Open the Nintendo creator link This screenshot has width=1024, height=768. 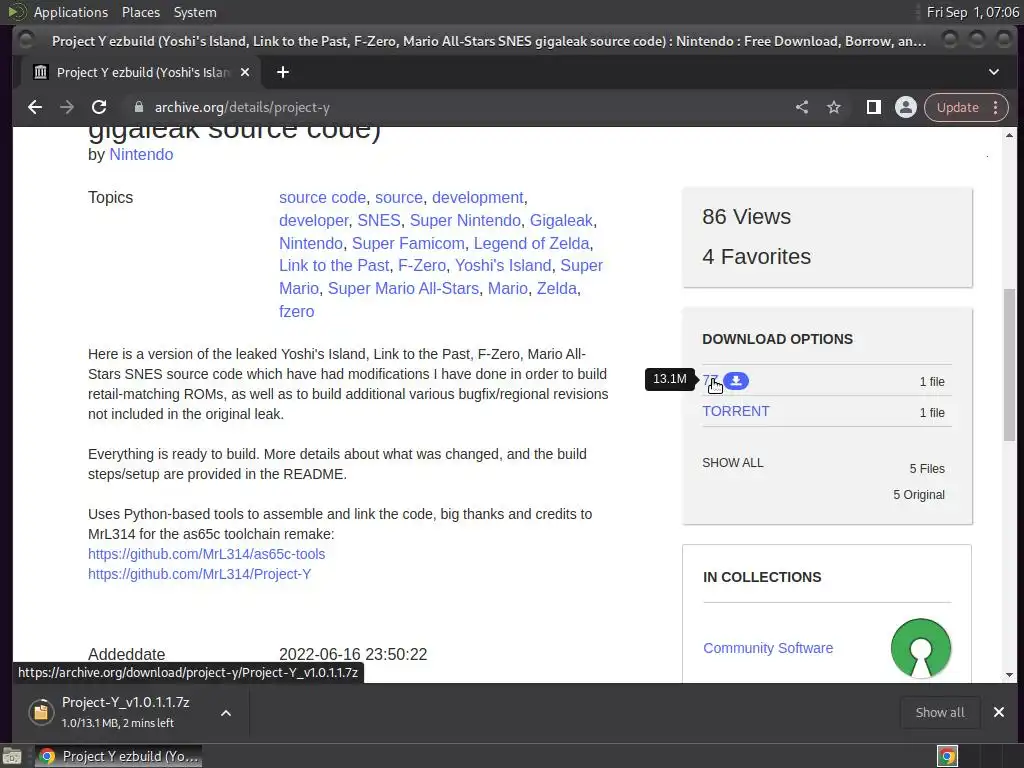[x=141, y=154]
